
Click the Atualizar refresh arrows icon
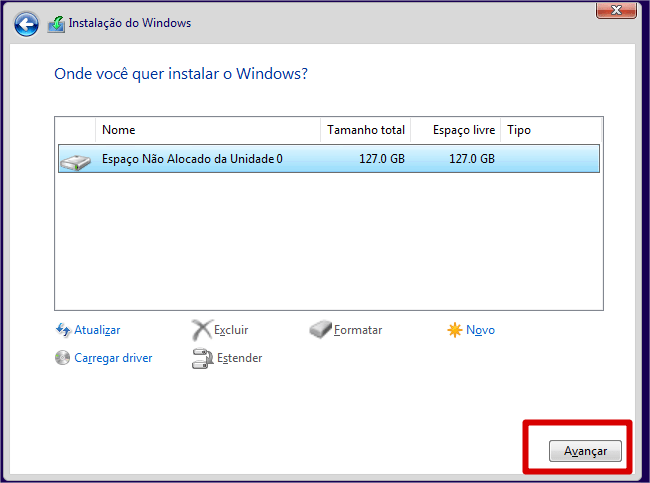coord(63,330)
